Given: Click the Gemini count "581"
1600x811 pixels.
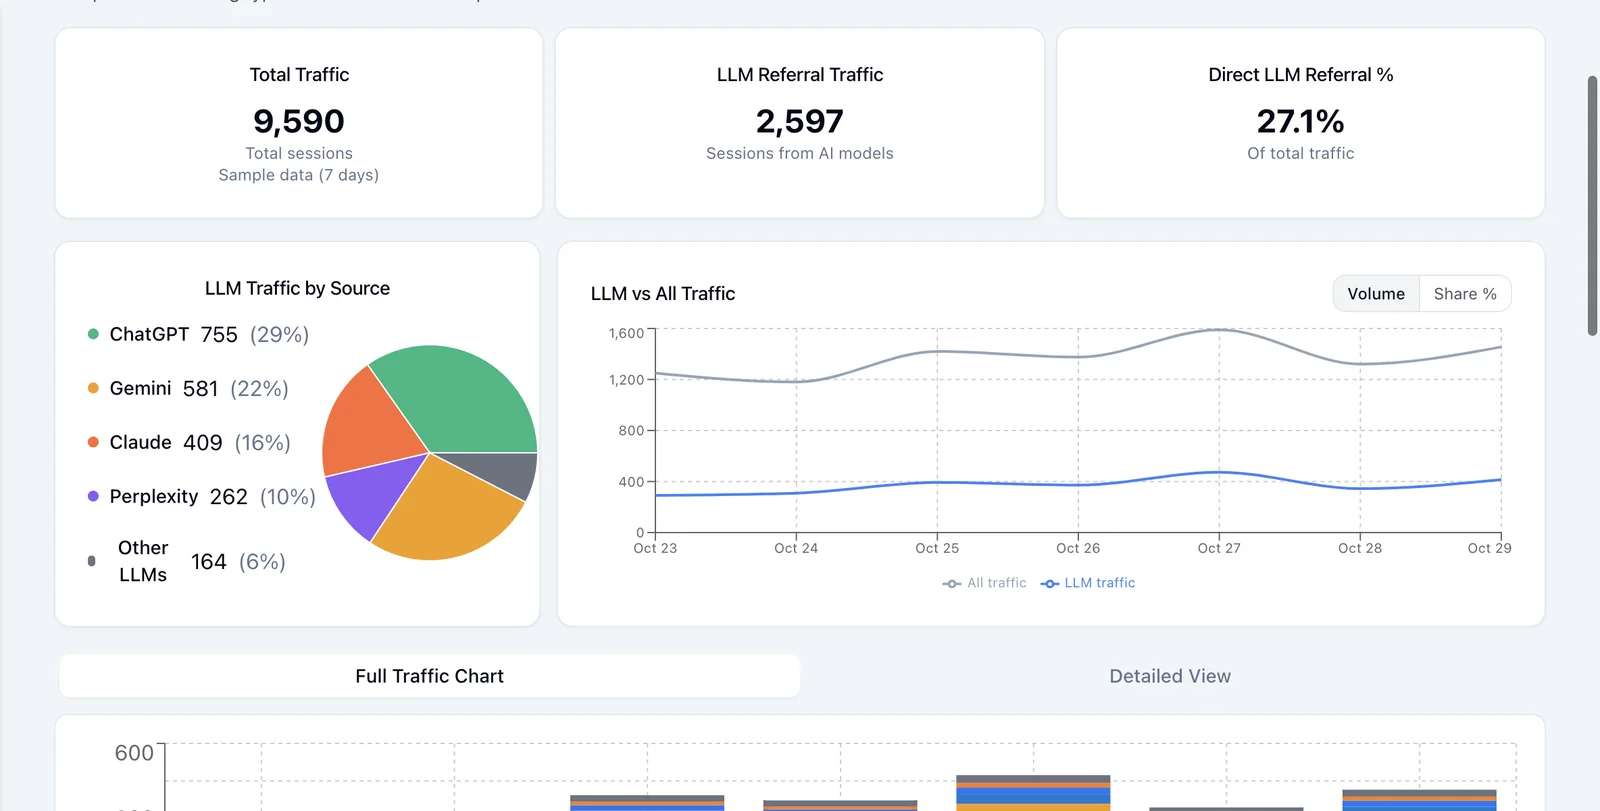Looking at the screenshot, I should (x=200, y=388).
